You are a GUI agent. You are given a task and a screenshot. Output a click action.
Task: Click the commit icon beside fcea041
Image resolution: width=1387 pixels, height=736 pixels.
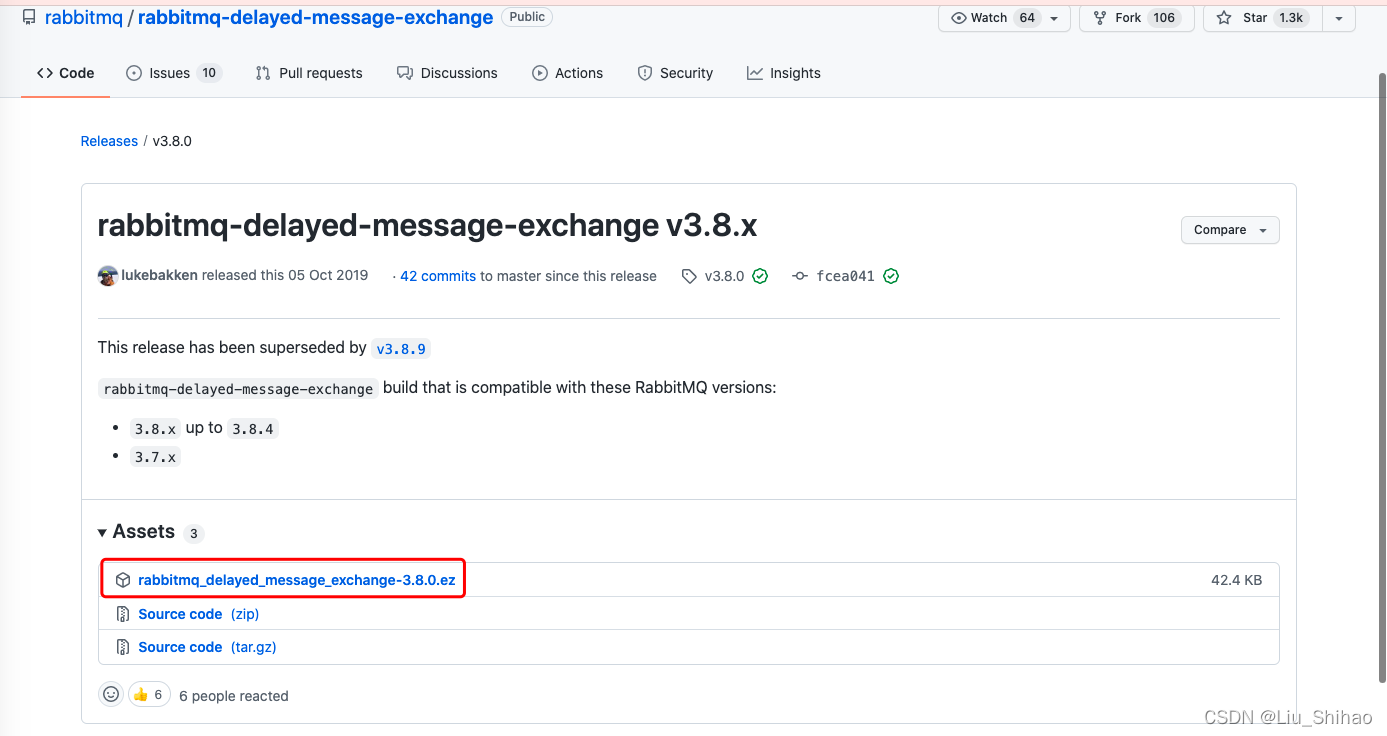[799, 276]
